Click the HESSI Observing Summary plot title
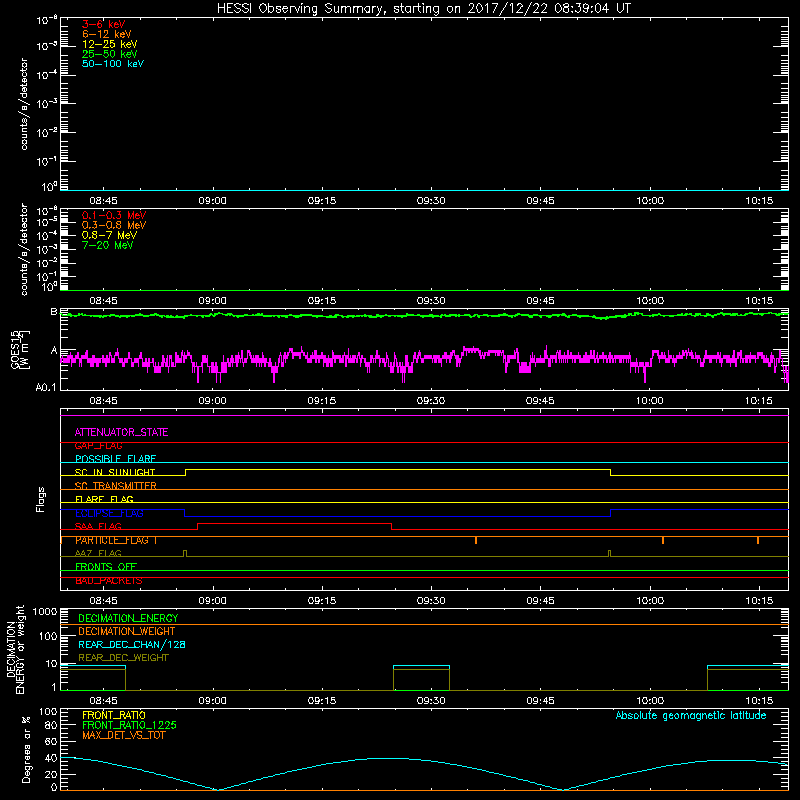800x800 pixels. pos(424,9)
